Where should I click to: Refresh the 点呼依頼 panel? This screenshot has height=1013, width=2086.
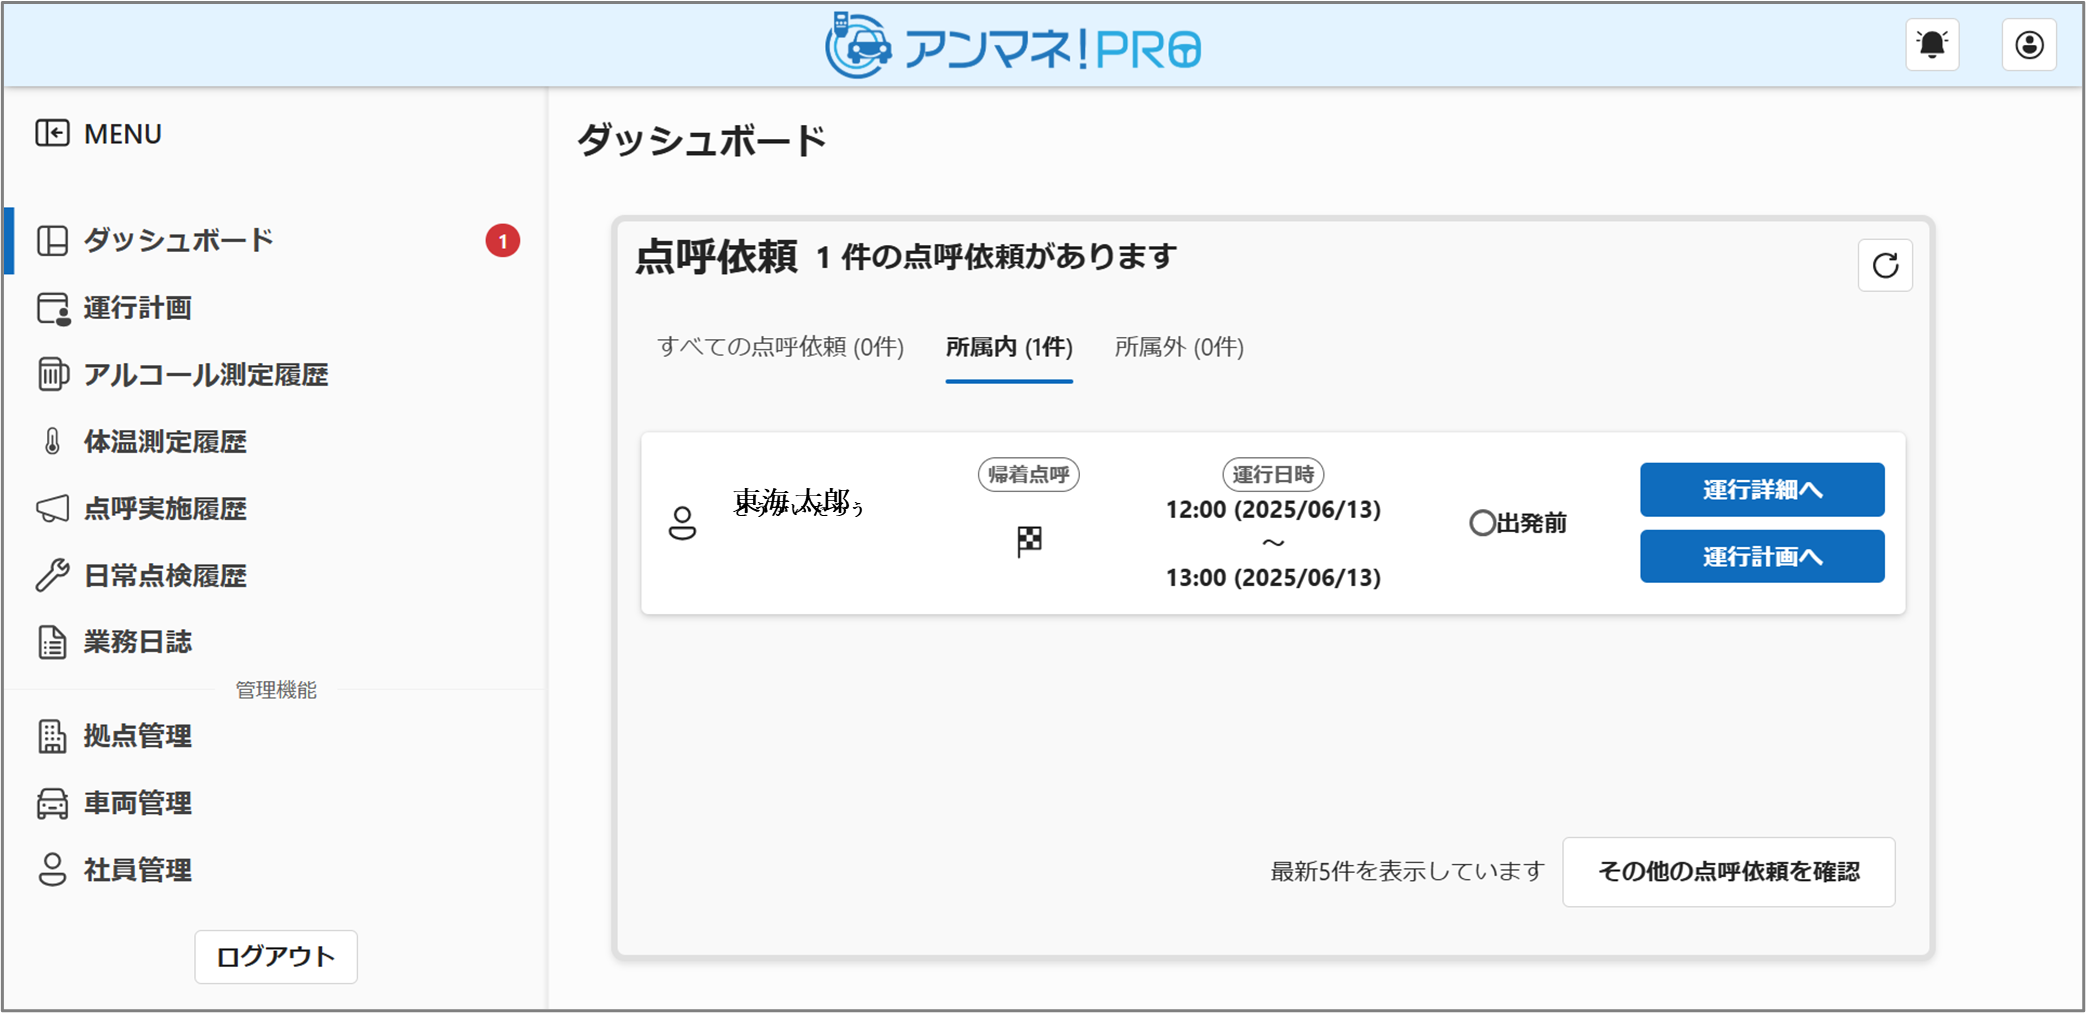(x=1884, y=265)
